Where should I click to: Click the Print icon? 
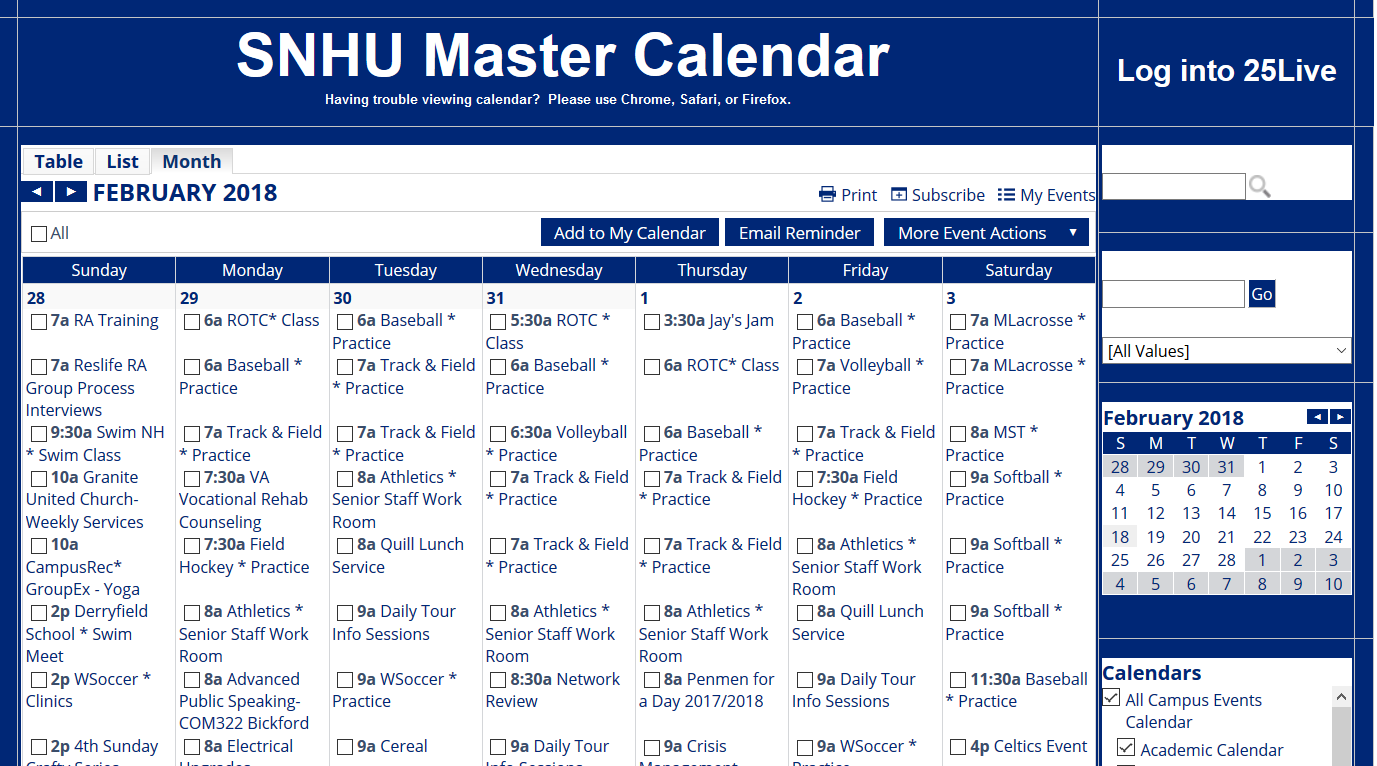827,195
